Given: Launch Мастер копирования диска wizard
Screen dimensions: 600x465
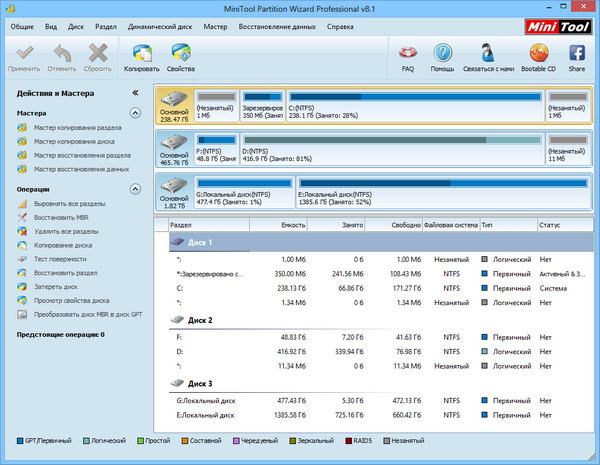Looking at the screenshot, I should (74, 142).
